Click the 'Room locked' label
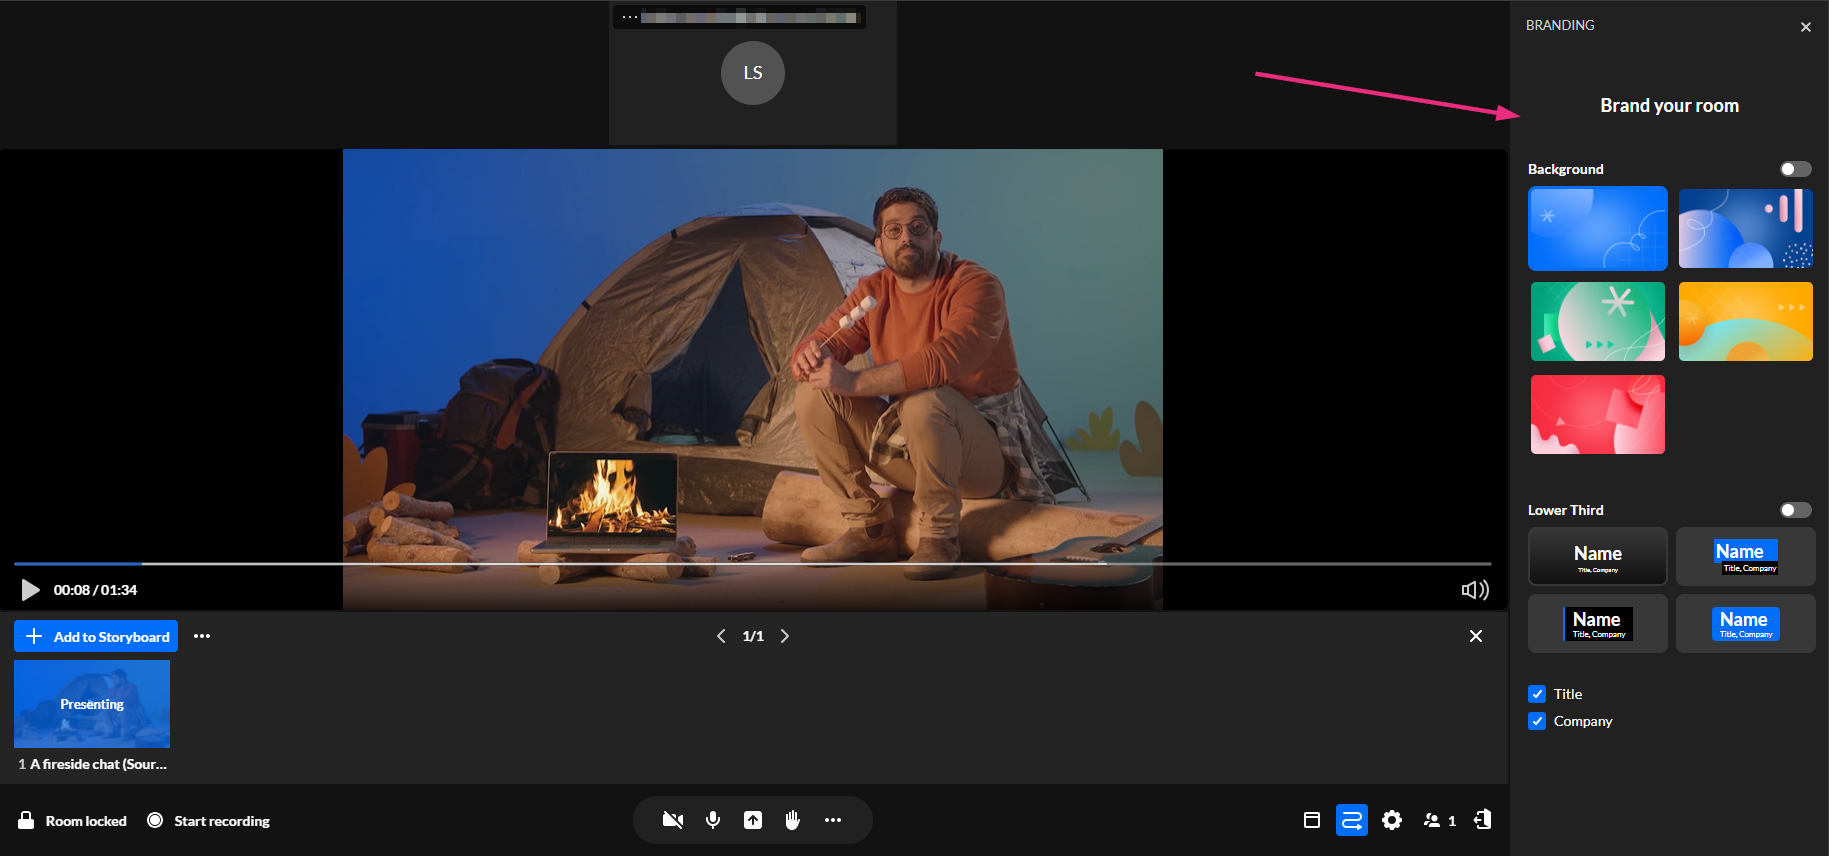 pyautogui.click(x=86, y=821)
